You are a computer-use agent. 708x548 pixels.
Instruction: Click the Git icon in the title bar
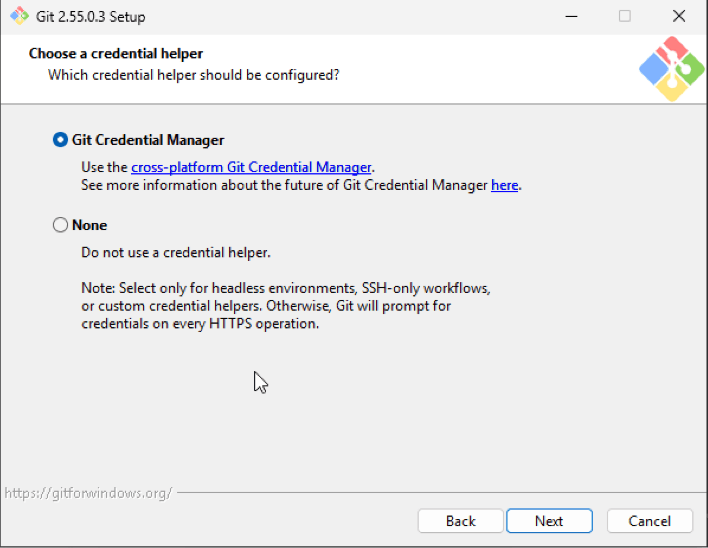[x=19, y=16]
